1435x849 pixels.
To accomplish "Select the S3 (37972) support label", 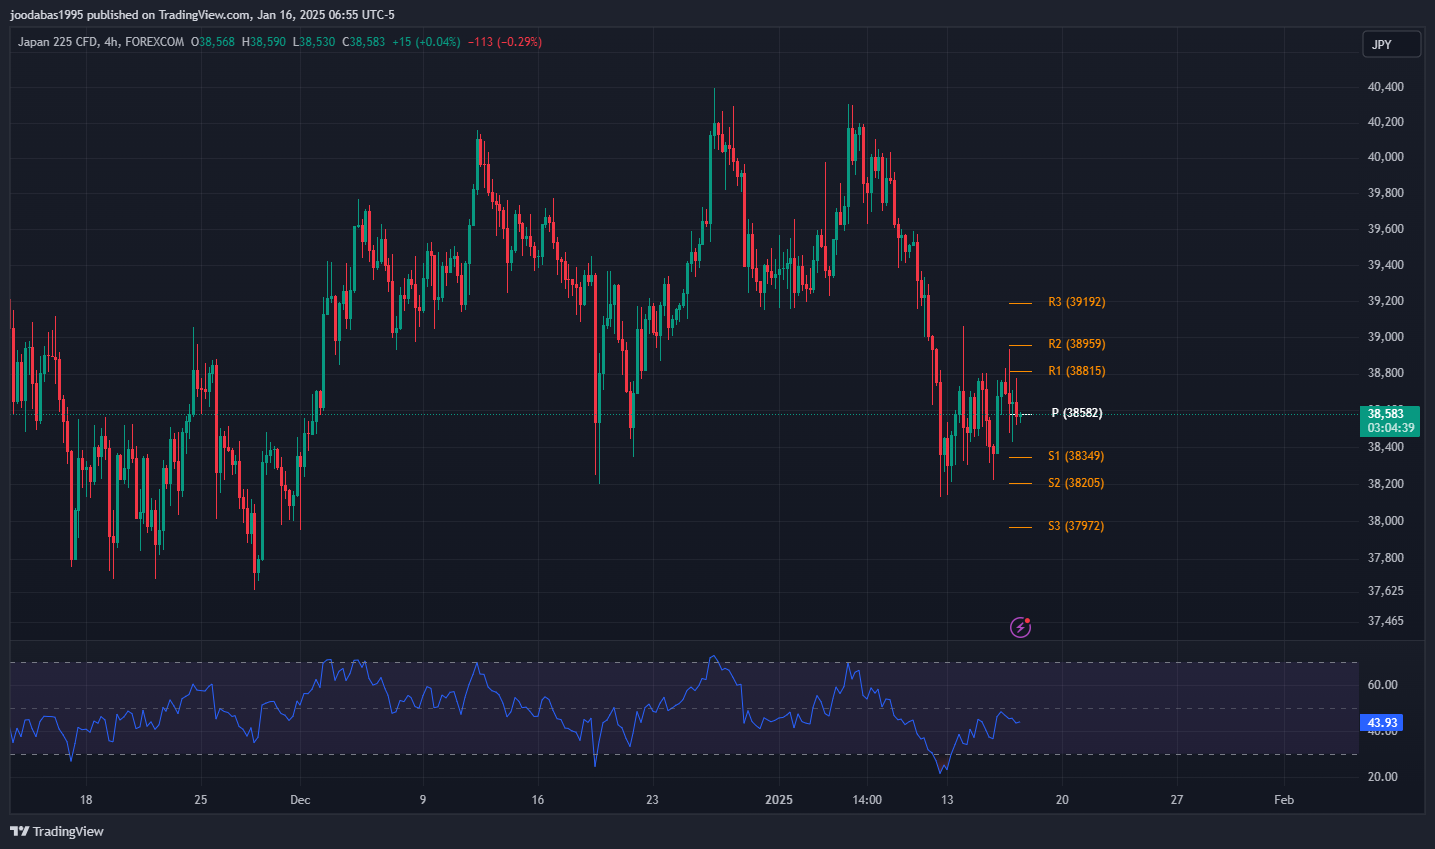I will [x=1076, y=526].
